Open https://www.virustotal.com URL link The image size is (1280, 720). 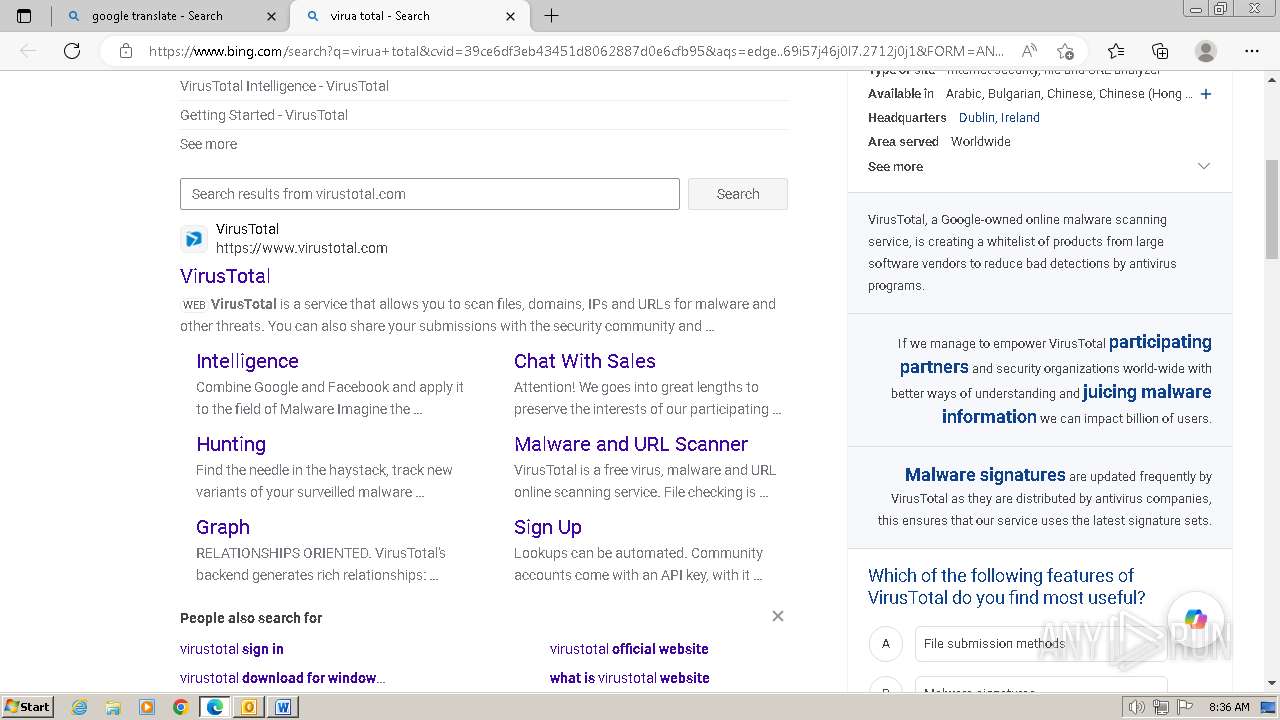pyautogui.click(x=302, y=248)
